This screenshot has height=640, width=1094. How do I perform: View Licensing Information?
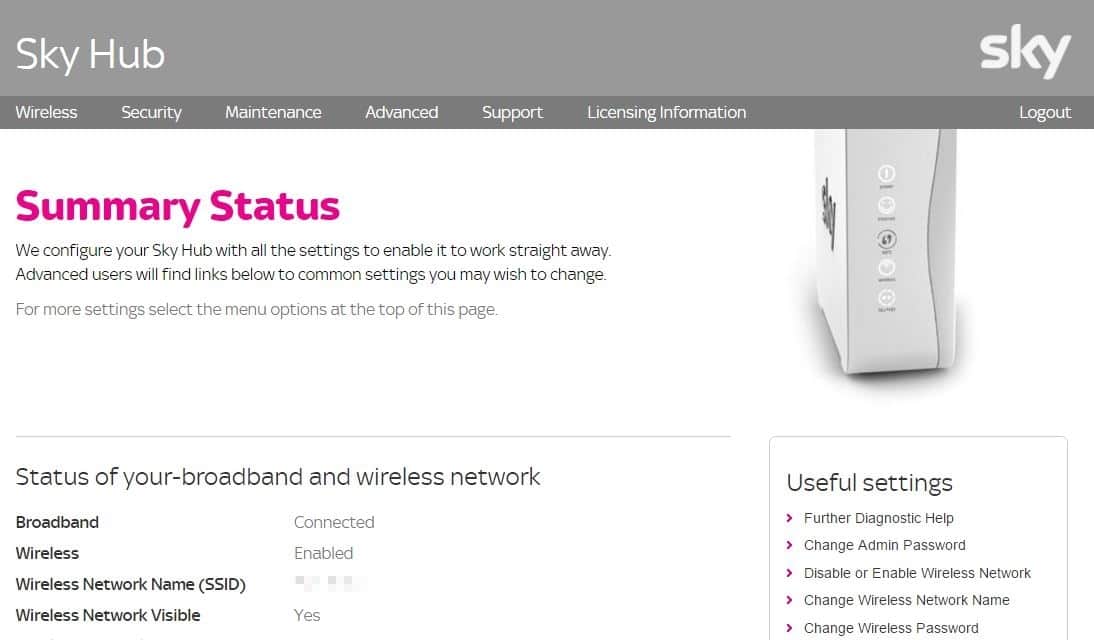pyautogui.click(x=666, y=112)
